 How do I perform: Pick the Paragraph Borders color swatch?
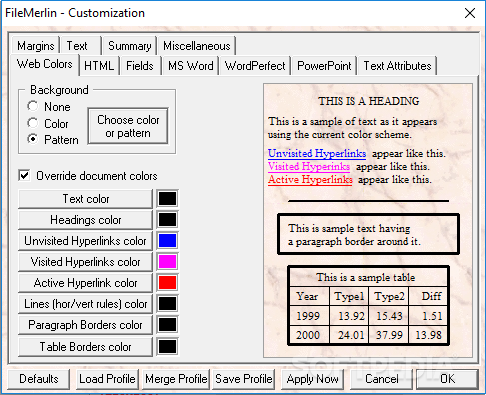[x=167, y=325]
